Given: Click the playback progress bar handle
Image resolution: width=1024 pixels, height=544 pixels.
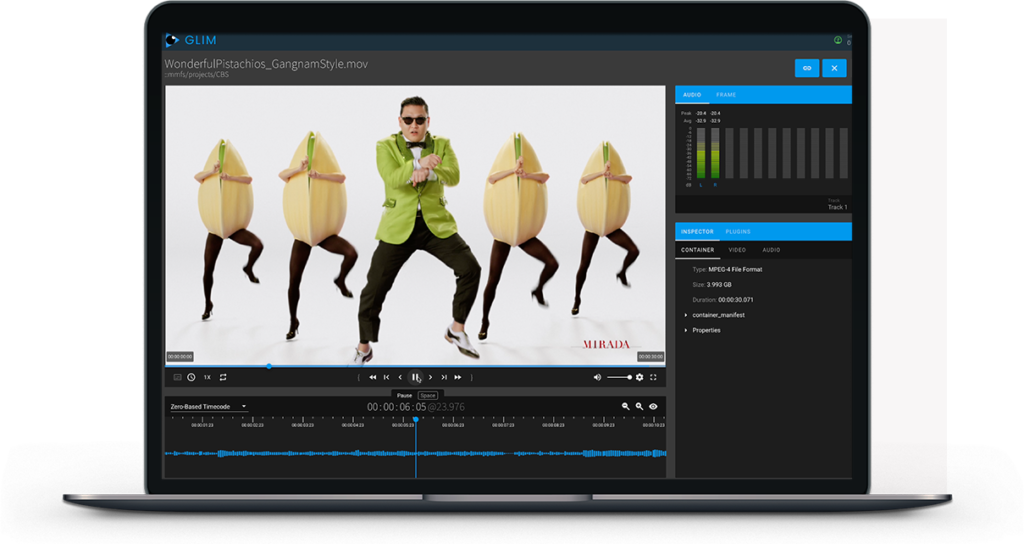Looking at the screenshot, I should tap(269, 366).
